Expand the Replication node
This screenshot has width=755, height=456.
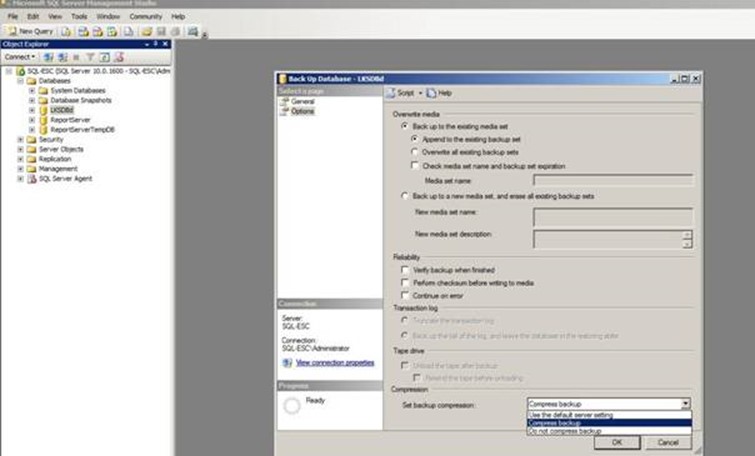point(20,159)
